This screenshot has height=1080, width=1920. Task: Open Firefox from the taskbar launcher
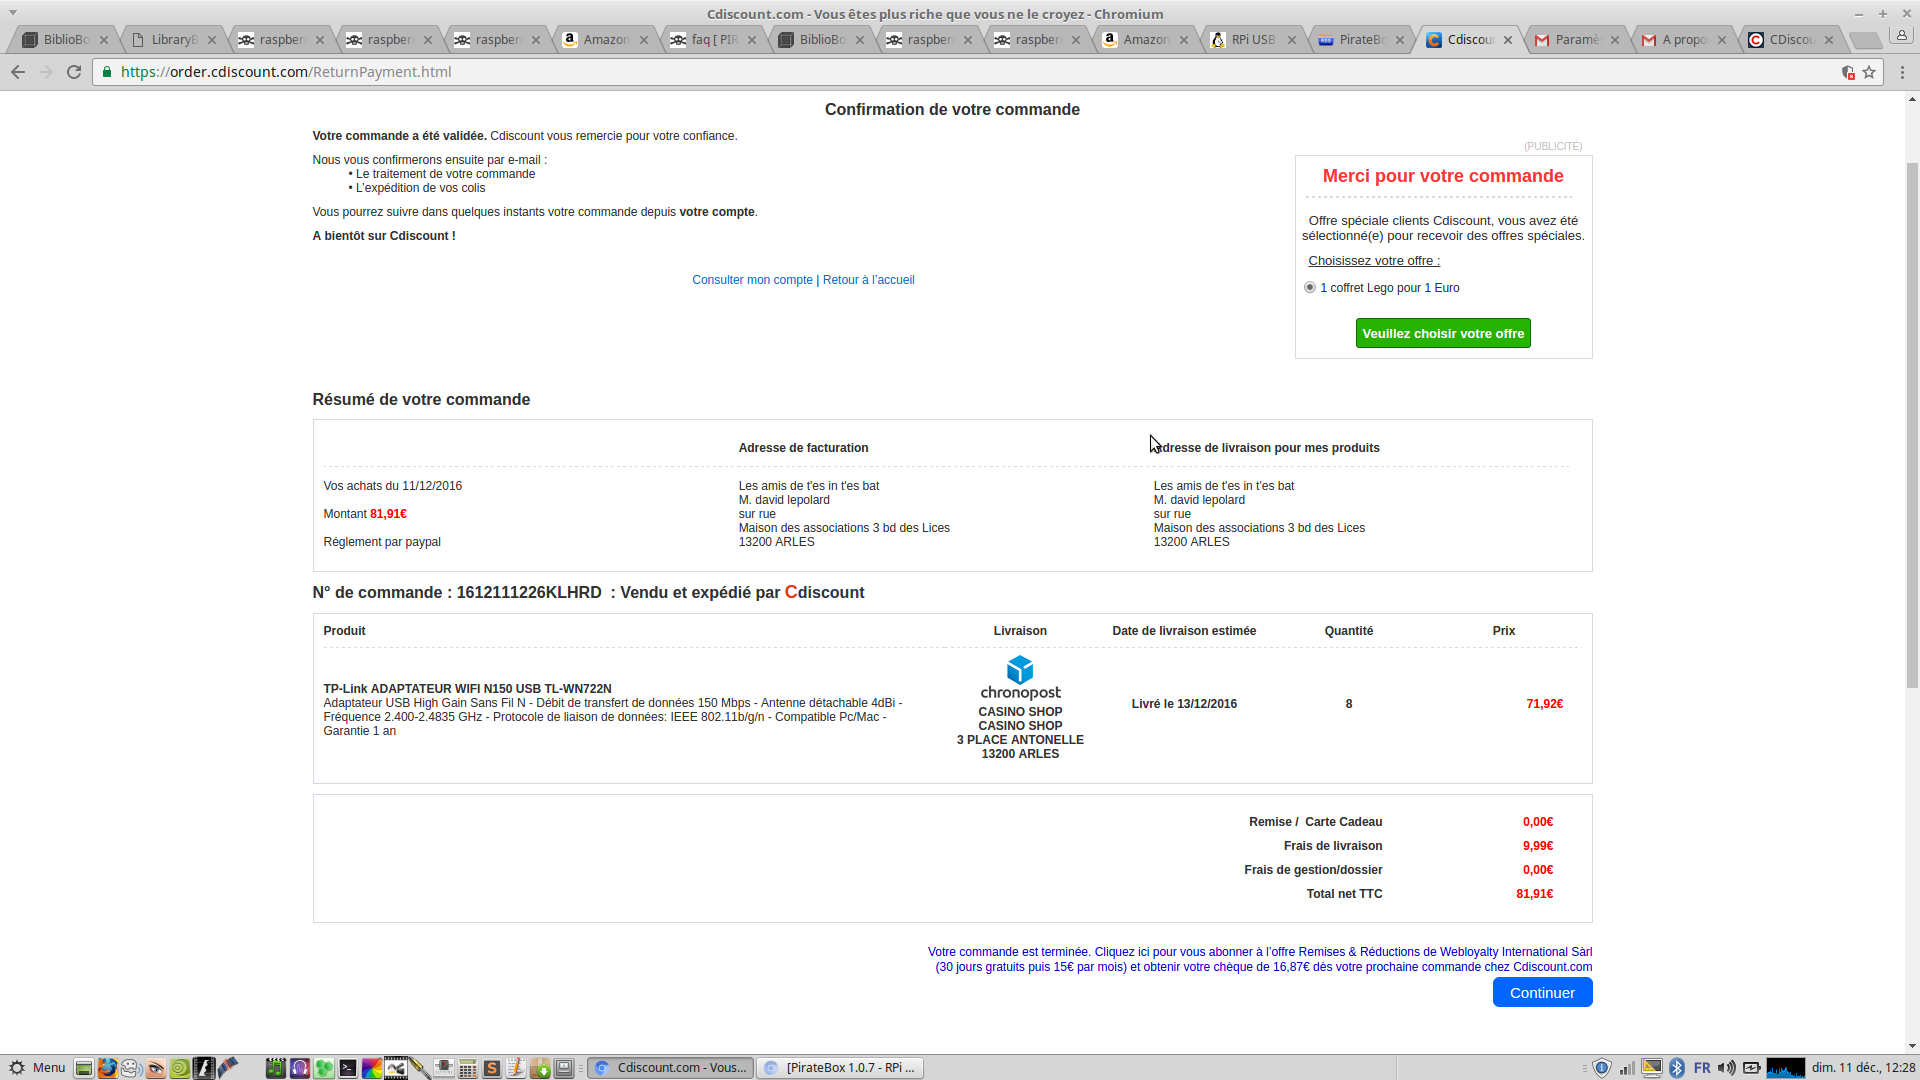pyautogui.click(x=107, y=1068)
